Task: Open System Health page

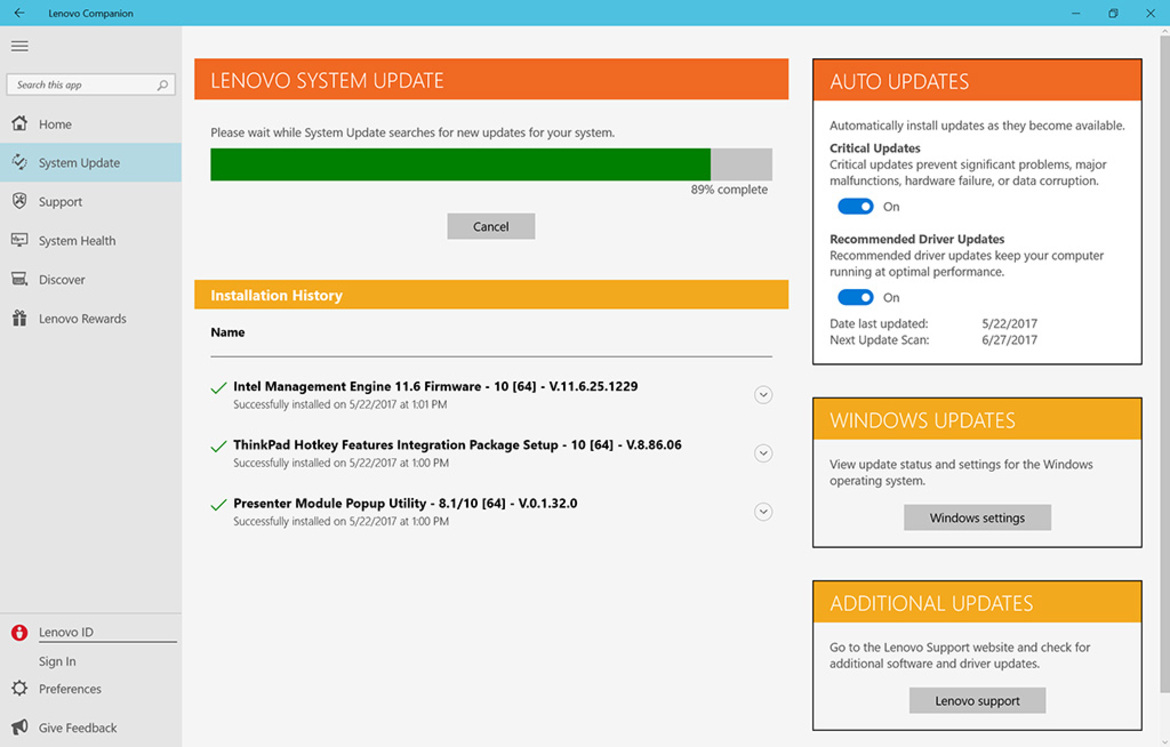Action: [x=90, y=240]
